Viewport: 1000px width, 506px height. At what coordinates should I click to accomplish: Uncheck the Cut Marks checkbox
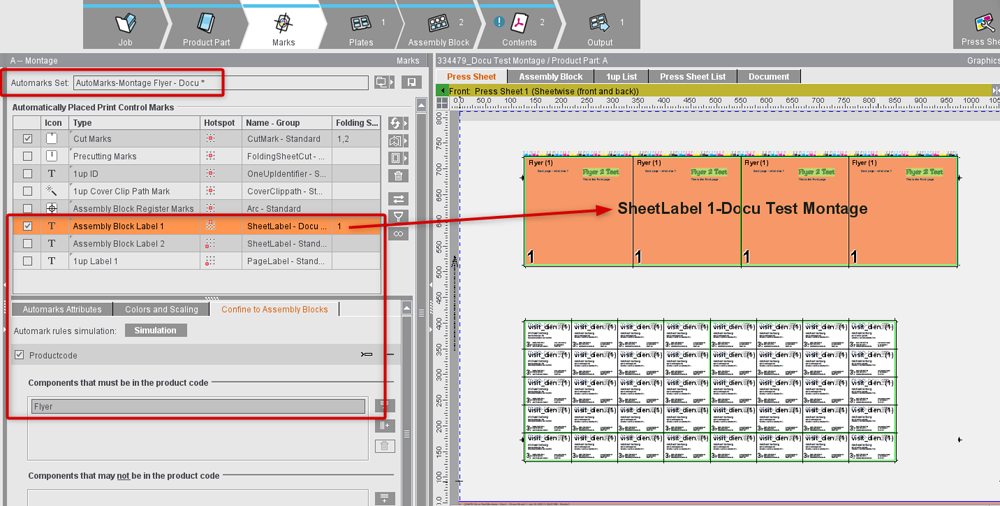(x=27, y=139)
